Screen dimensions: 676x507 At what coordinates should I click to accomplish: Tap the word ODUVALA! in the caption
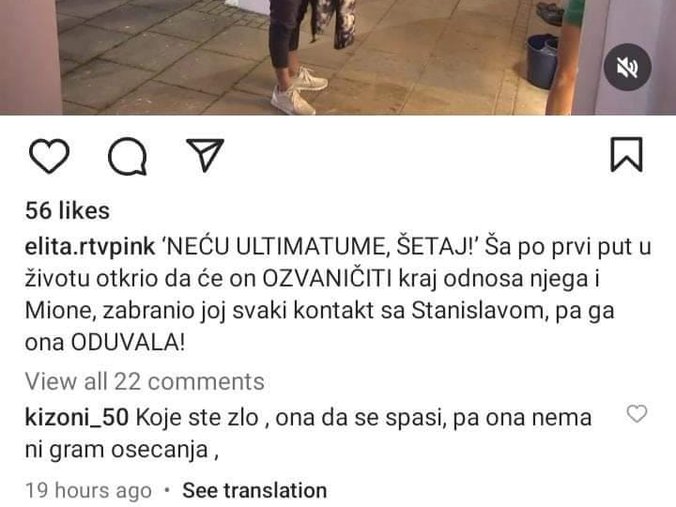(128, 343)
